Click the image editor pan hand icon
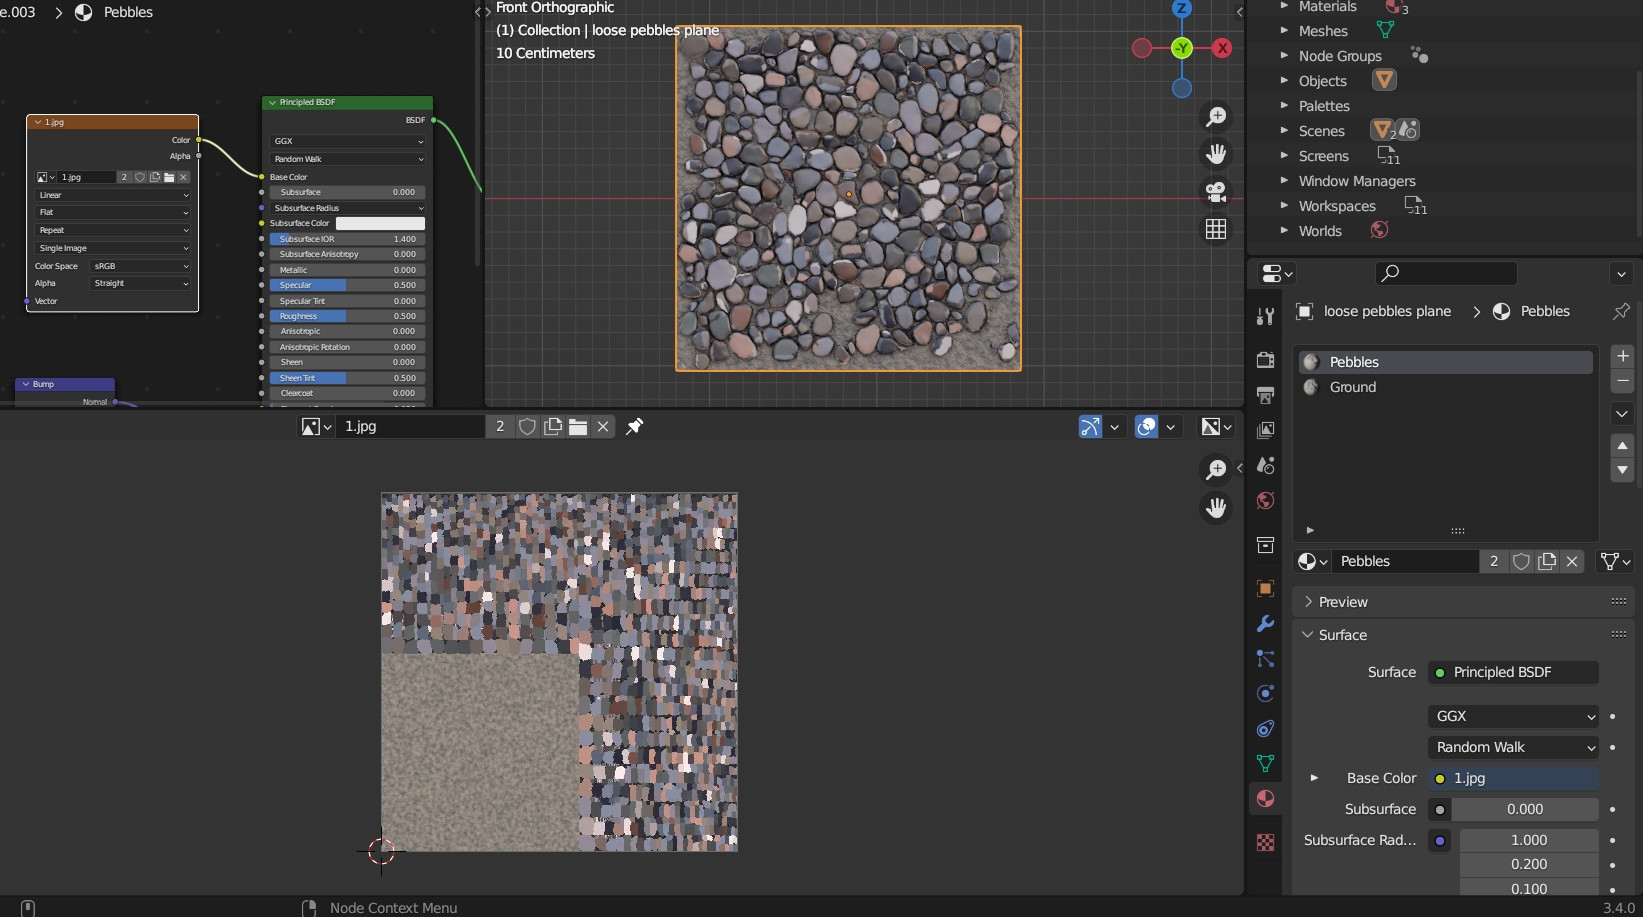 tap(1216, 508)
